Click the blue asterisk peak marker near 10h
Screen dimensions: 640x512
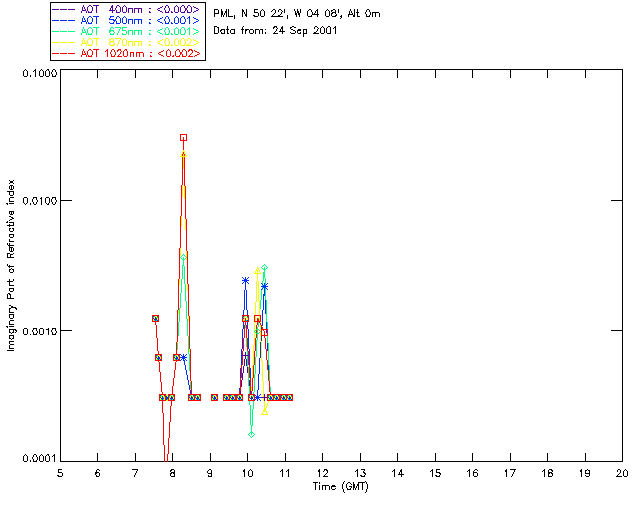coord(245,280)
